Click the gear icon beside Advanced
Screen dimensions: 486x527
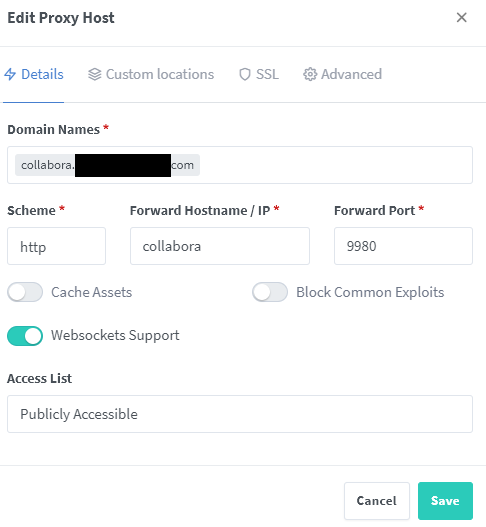[310, 74]
